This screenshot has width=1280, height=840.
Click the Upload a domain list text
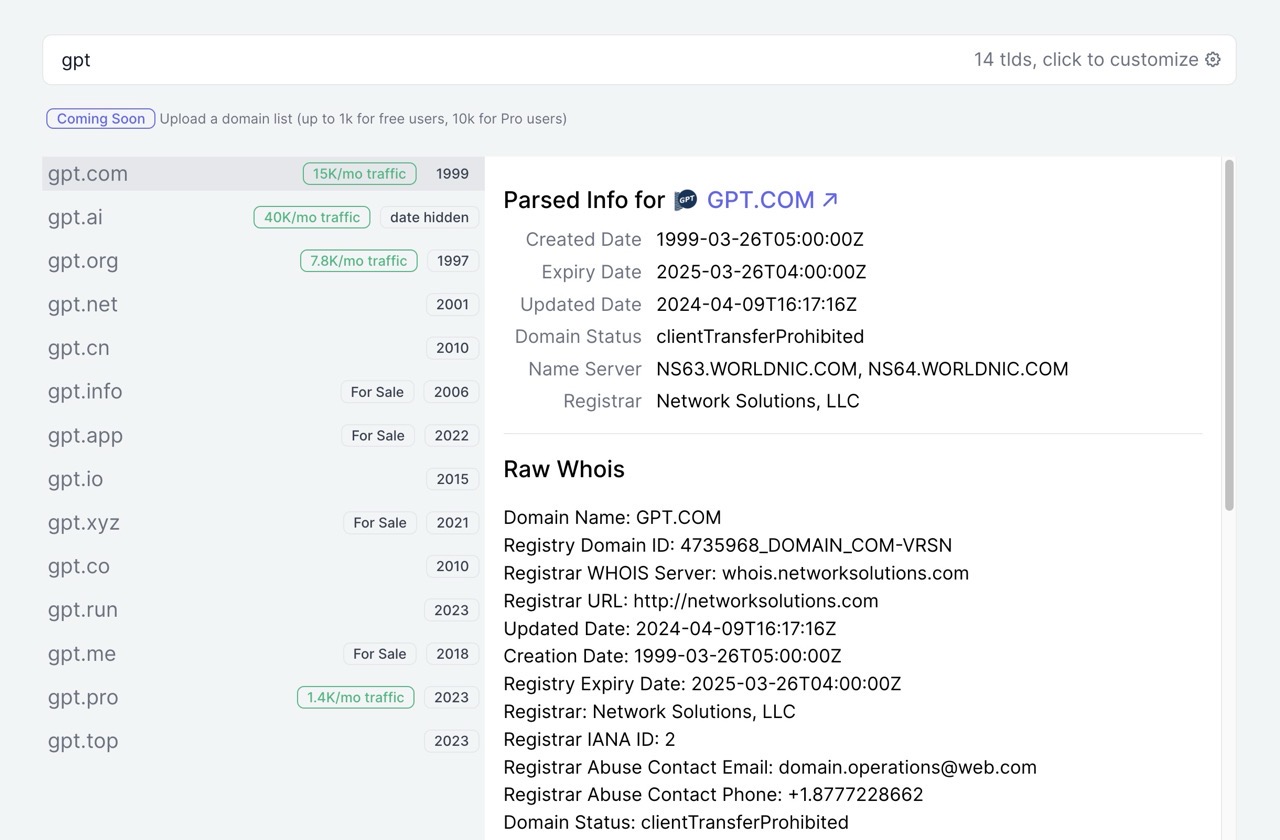click(x=363, y=119)
